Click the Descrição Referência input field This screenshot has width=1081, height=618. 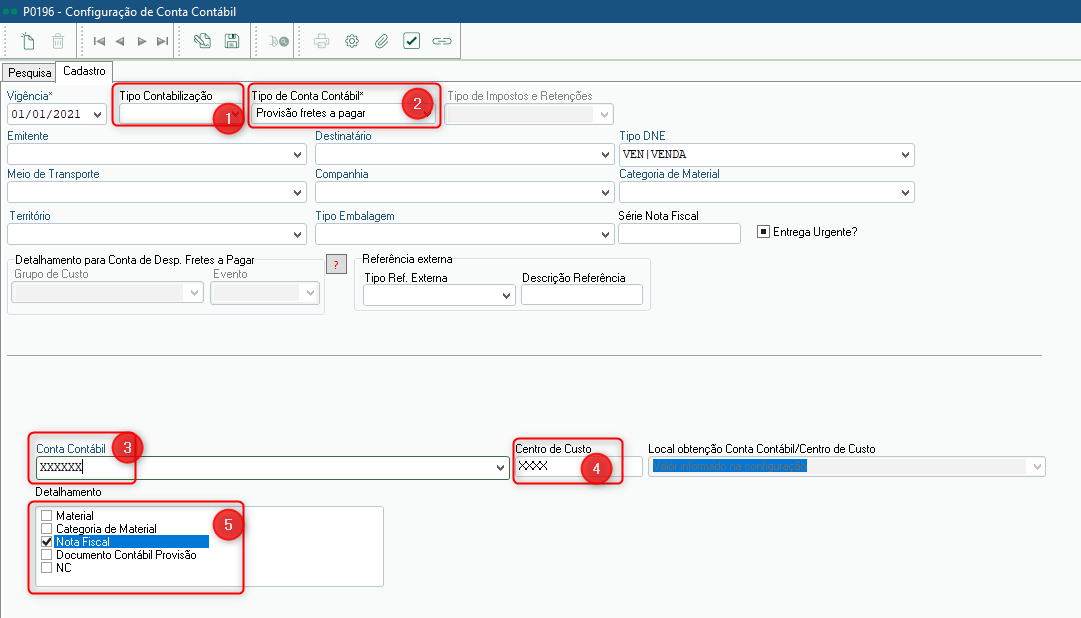[x=582, y=295]
